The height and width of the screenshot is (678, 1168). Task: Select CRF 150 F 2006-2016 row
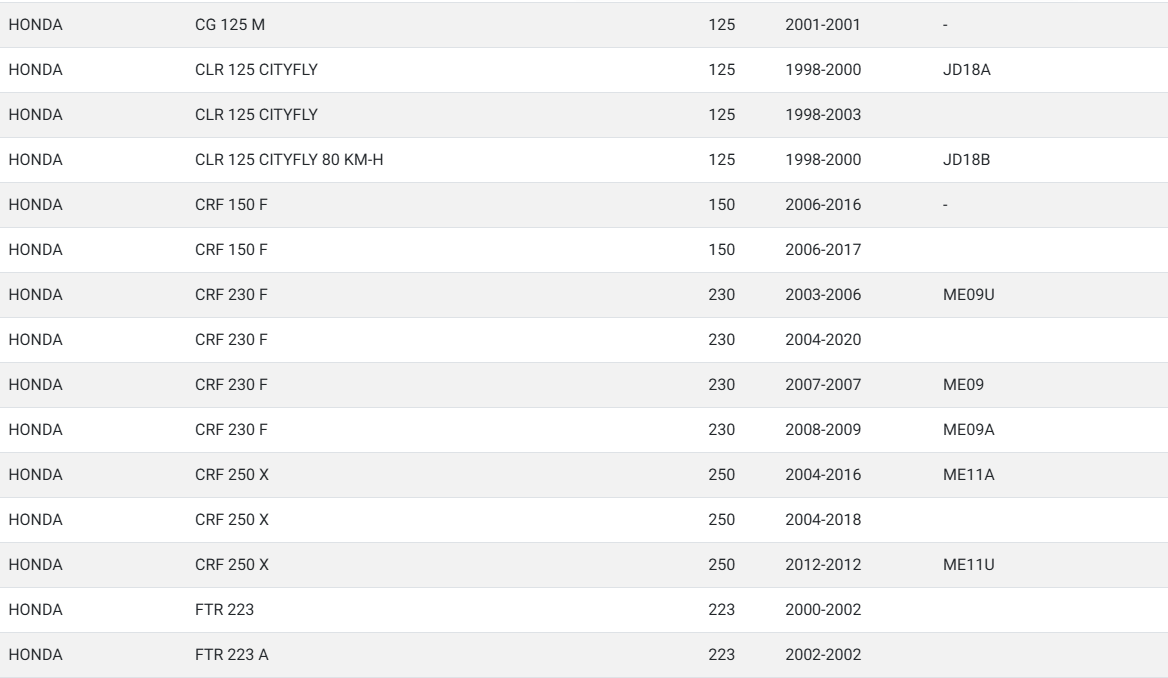pos(584,205)
